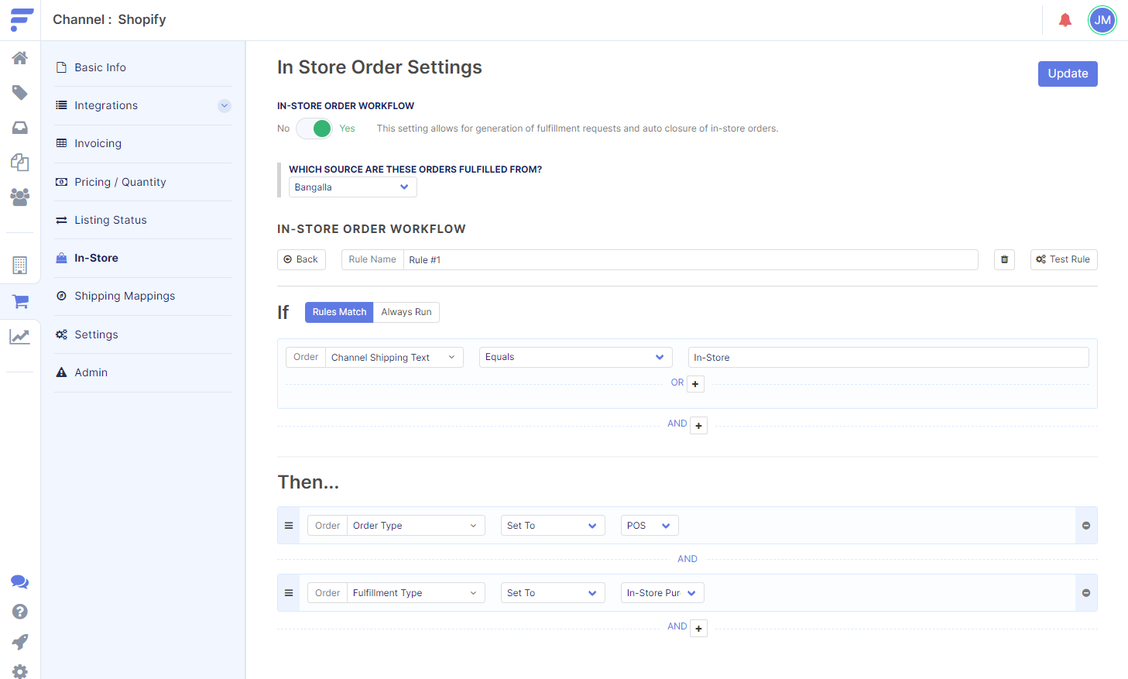The width and height of the screenshot is (1128, 679).
Task: Remove the Order Type action row
Action: (1086, 526)
